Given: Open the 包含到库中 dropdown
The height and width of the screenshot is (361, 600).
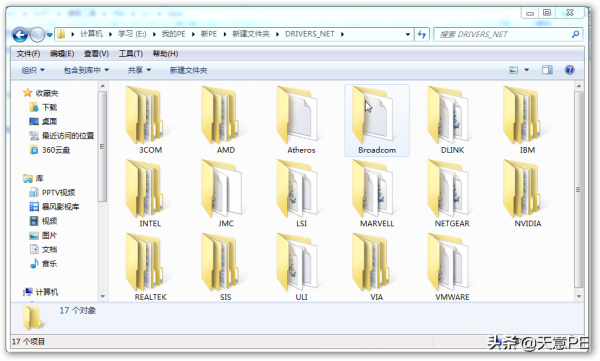Looking at the screenshot, I should click(86, 70).
